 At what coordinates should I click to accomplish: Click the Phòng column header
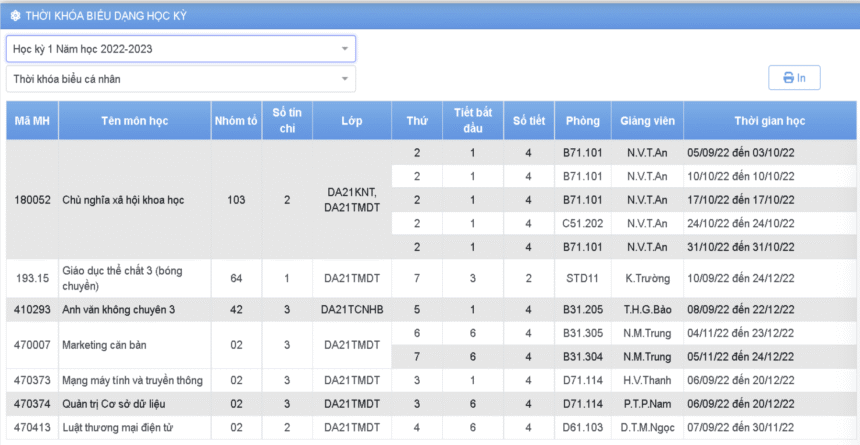[x=582, y=121]
